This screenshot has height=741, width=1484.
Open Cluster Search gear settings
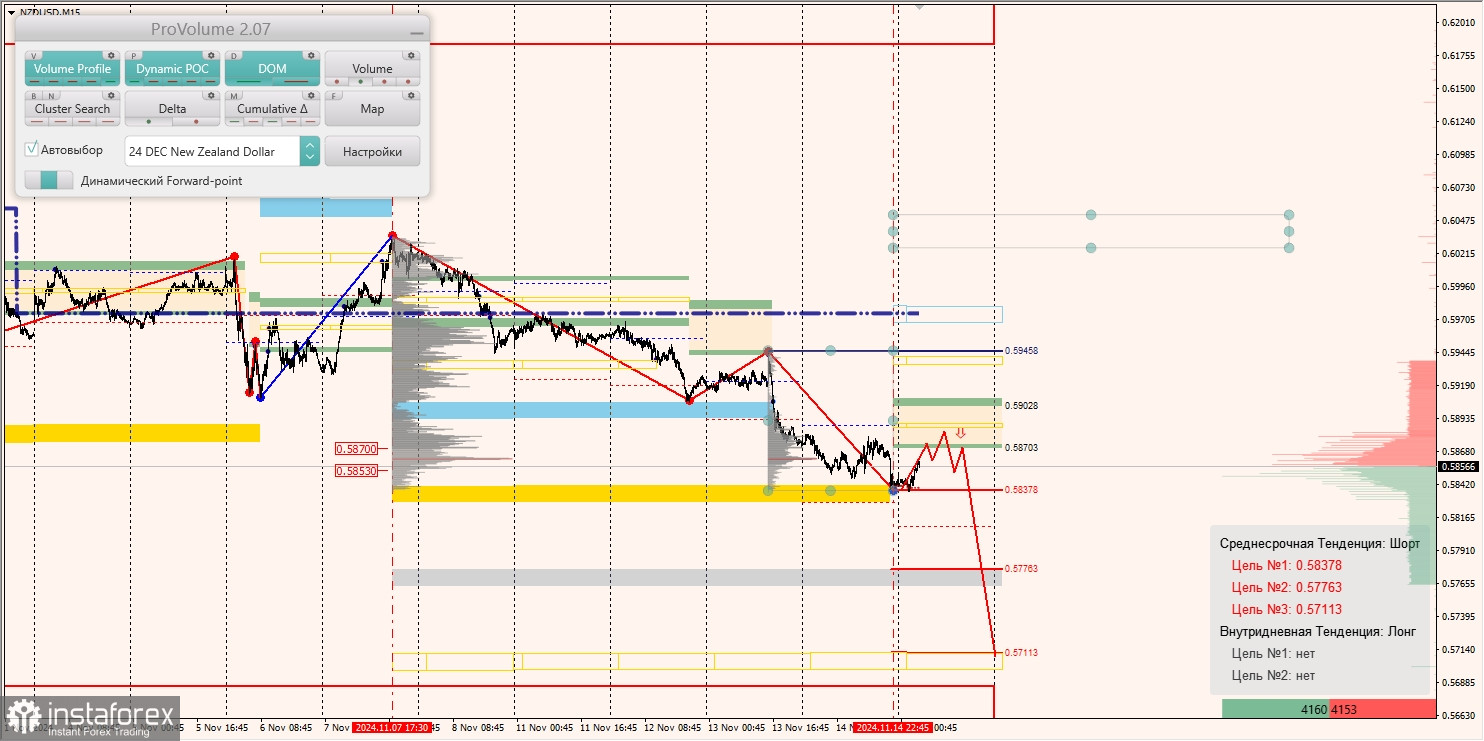click(x=111, y=95)
